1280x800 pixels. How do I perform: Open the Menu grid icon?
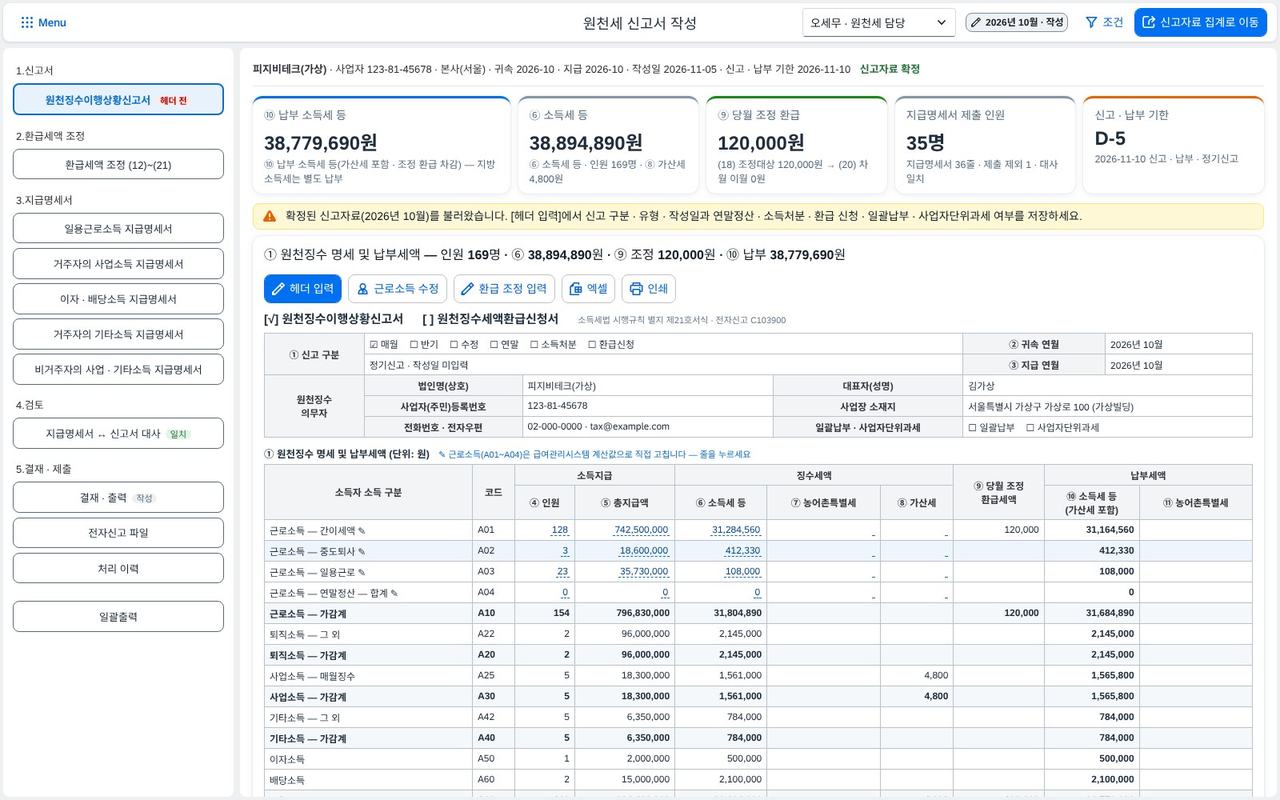point(27,22)
